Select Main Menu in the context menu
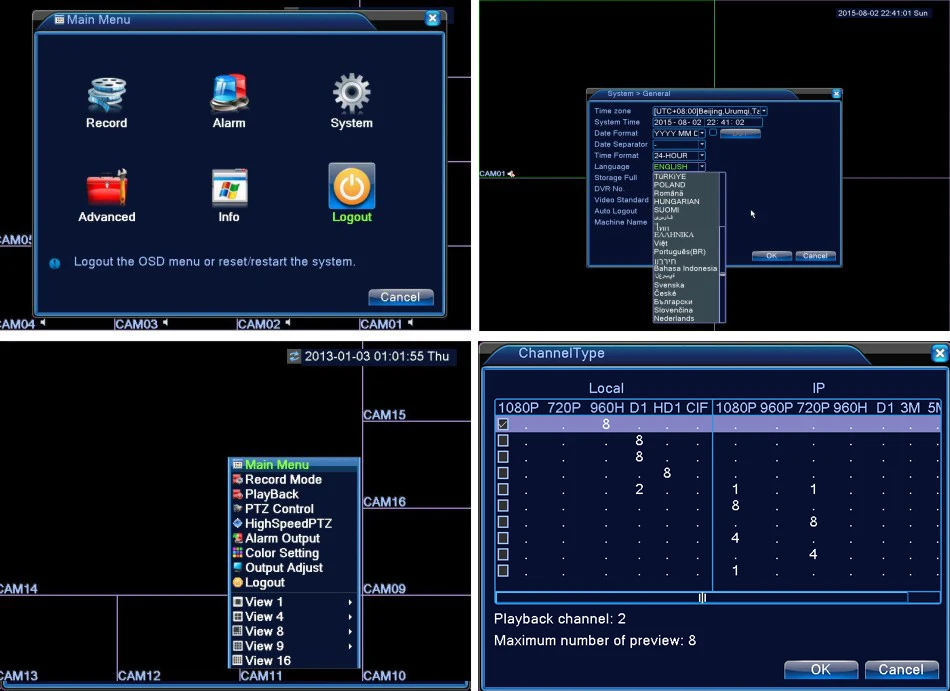Viewport: 950px width, 691px height. 295,465
